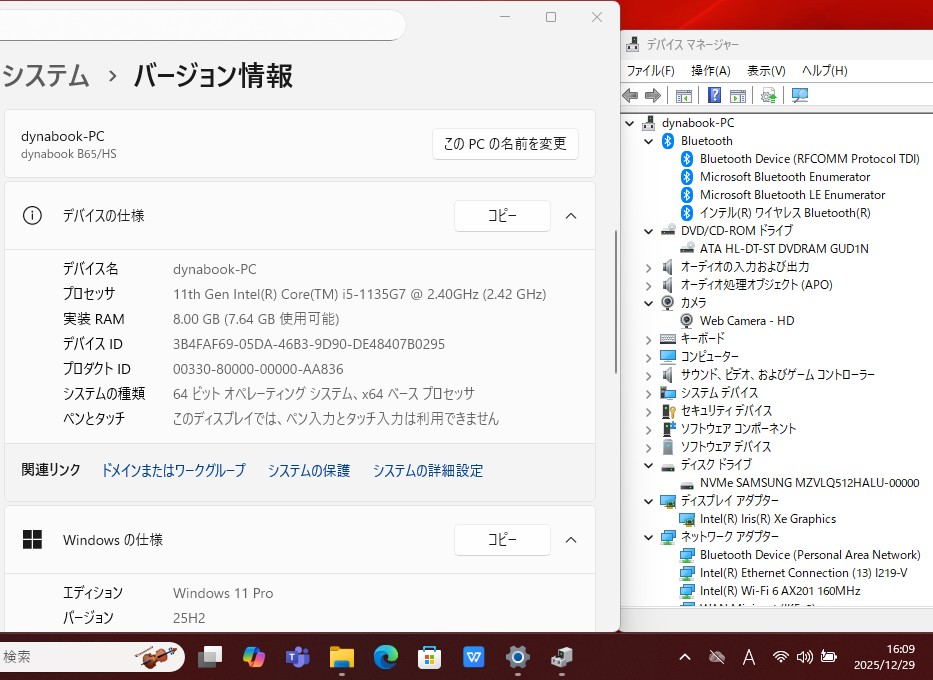The height and width of the screenshot is (680, 933).
Task: Open File Explorer from the taskbar
Action: point(342,657)
